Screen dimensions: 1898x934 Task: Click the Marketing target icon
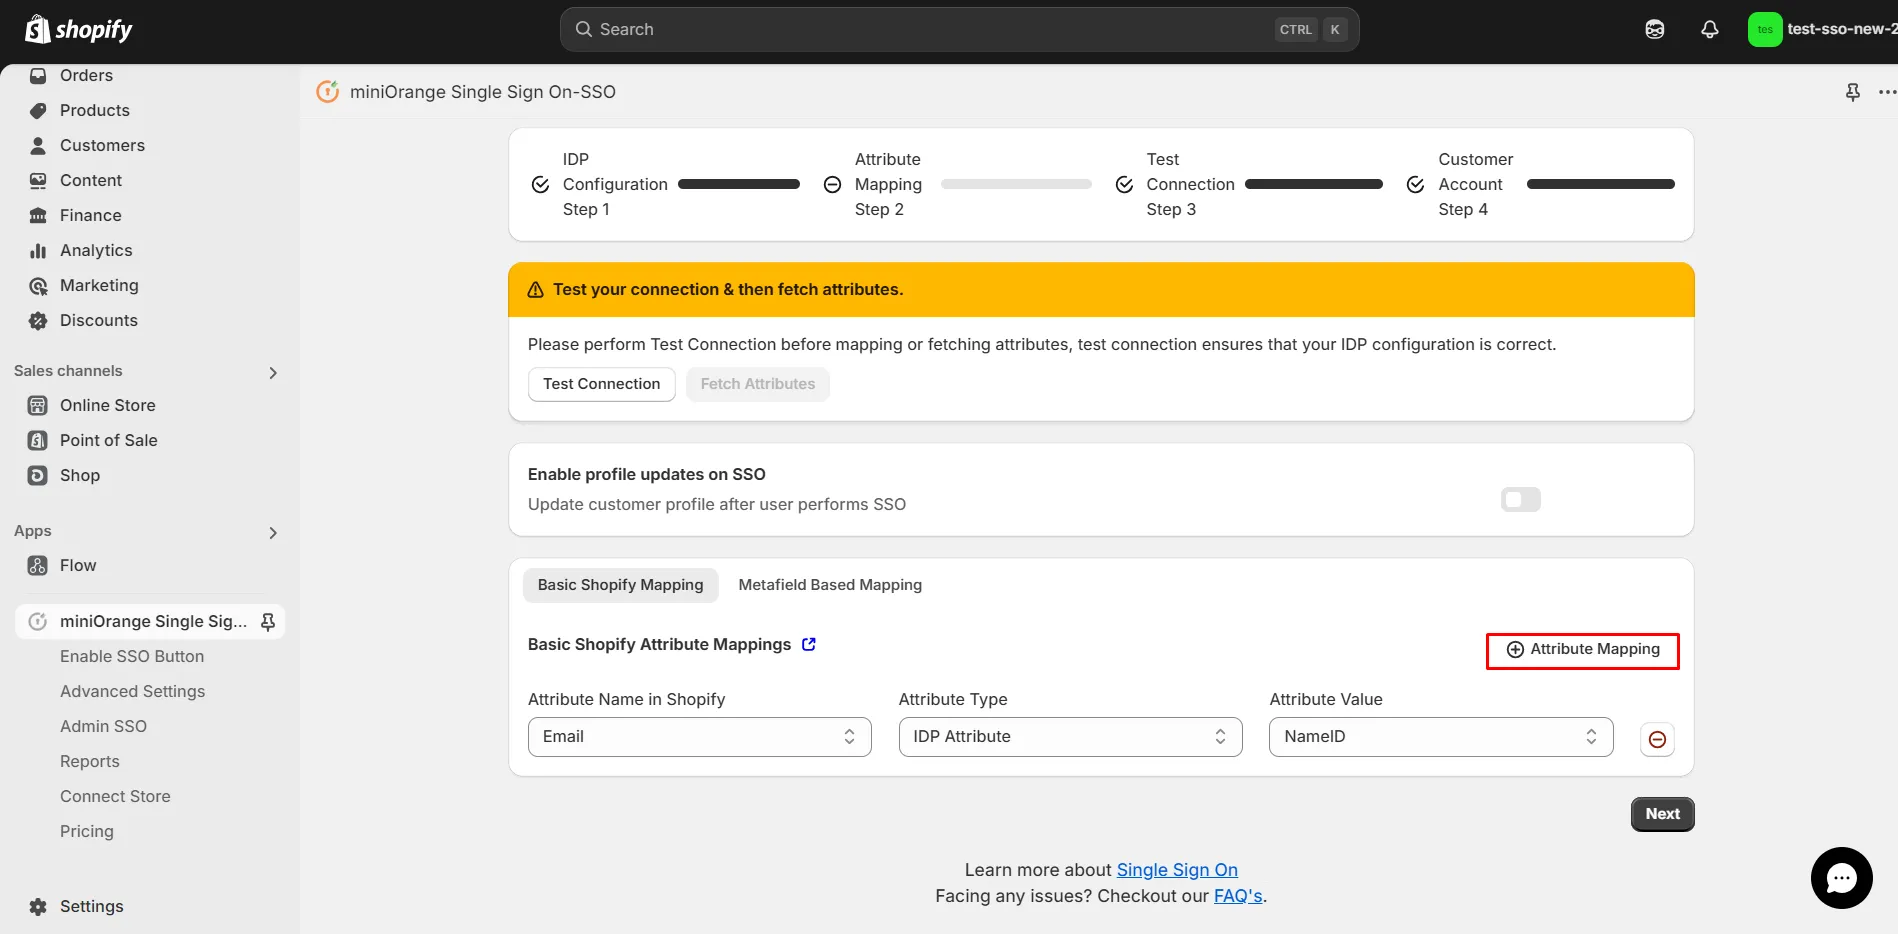(x=38, y=286)
